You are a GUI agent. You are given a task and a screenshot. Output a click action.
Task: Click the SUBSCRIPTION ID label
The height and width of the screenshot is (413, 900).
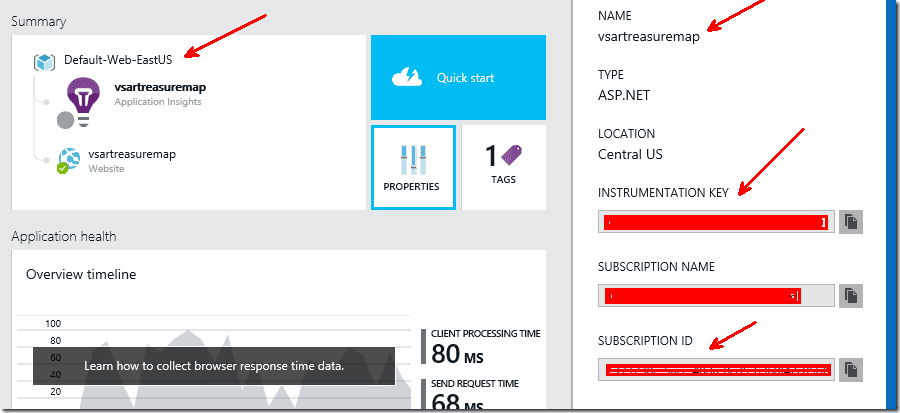[645, 341]
